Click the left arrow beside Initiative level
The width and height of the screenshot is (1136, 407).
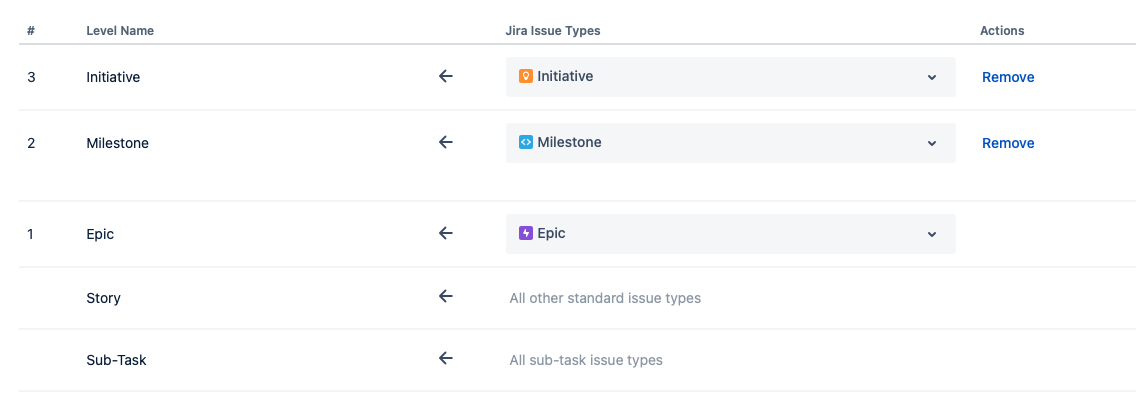(x=446, y=76)
